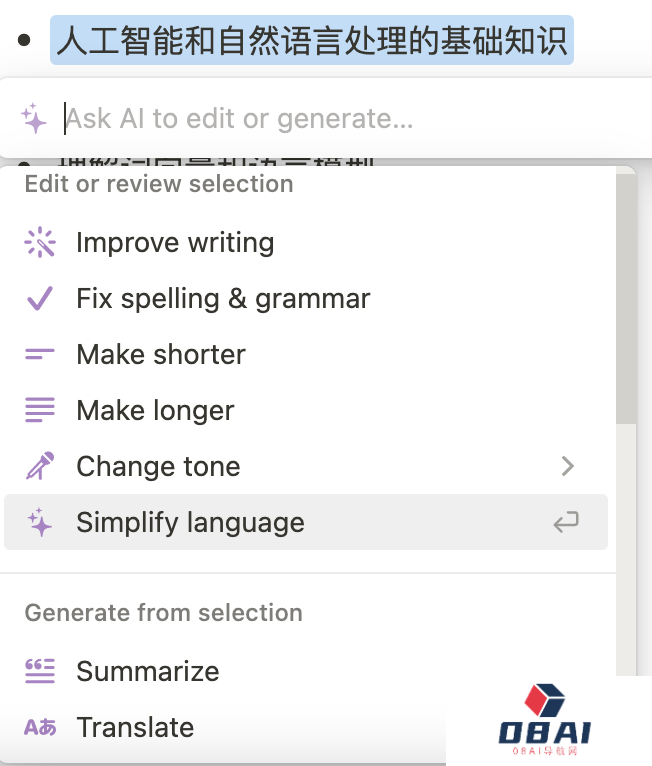Click the Make shorter lines icon
The image size is (652, 766).
point(40,355)
